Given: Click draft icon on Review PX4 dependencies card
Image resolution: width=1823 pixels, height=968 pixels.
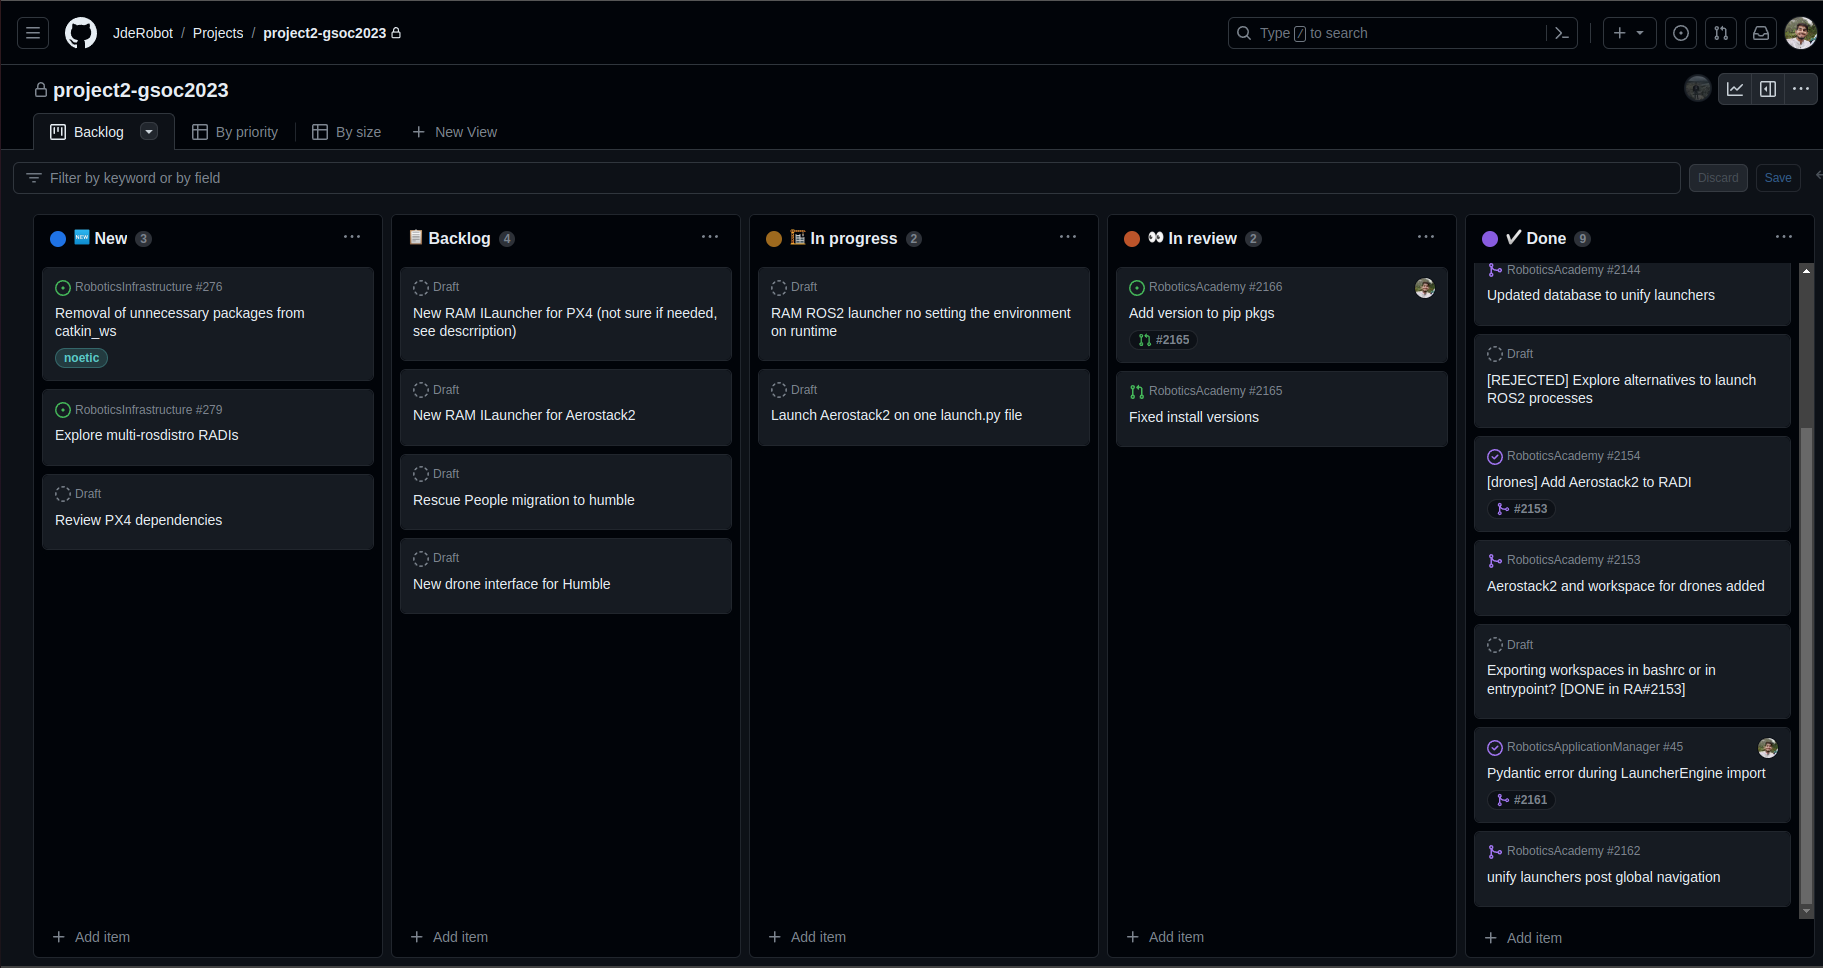Looking at the screenshot, I should (x=63, y=494).
